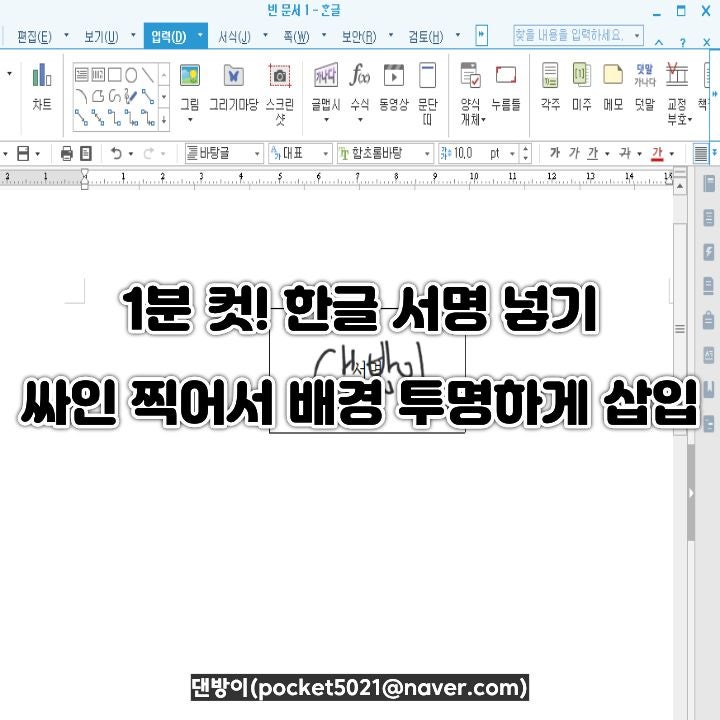Add an endnote with 미주
This screenshot has width=720, height=720.
582,87
